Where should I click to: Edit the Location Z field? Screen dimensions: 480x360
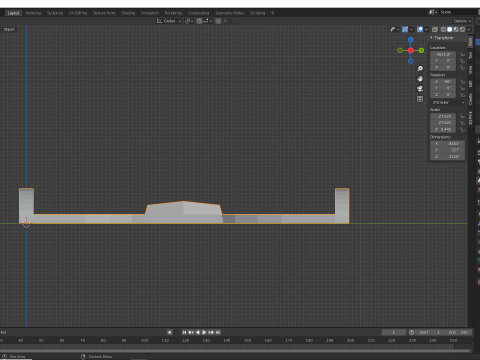(x=443, y=67)
